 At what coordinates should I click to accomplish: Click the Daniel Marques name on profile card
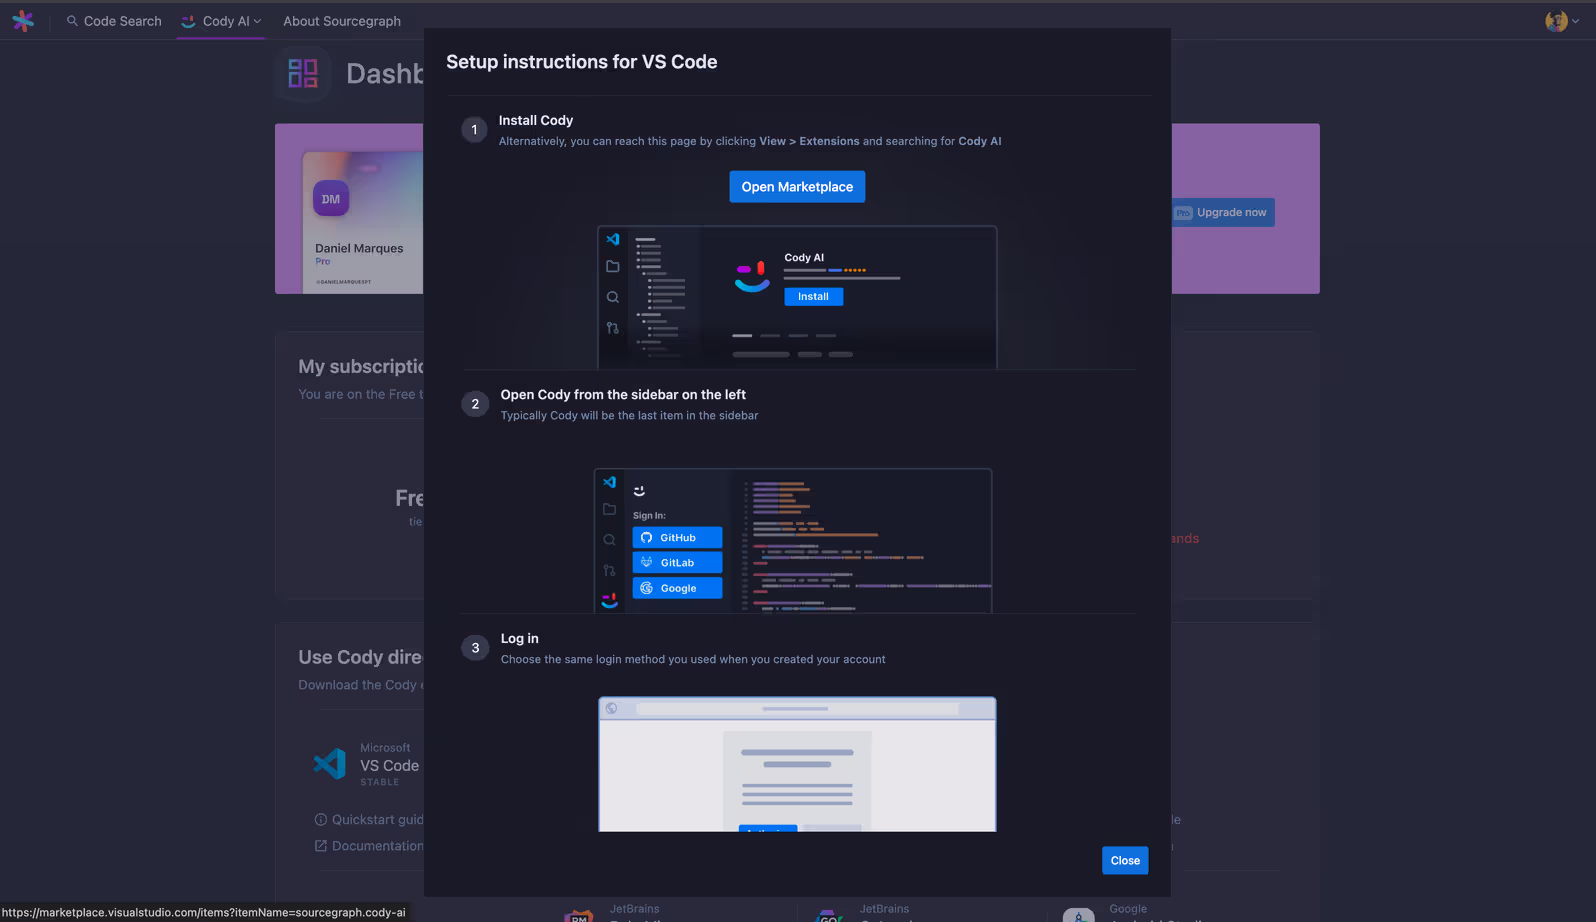point(359,248)
